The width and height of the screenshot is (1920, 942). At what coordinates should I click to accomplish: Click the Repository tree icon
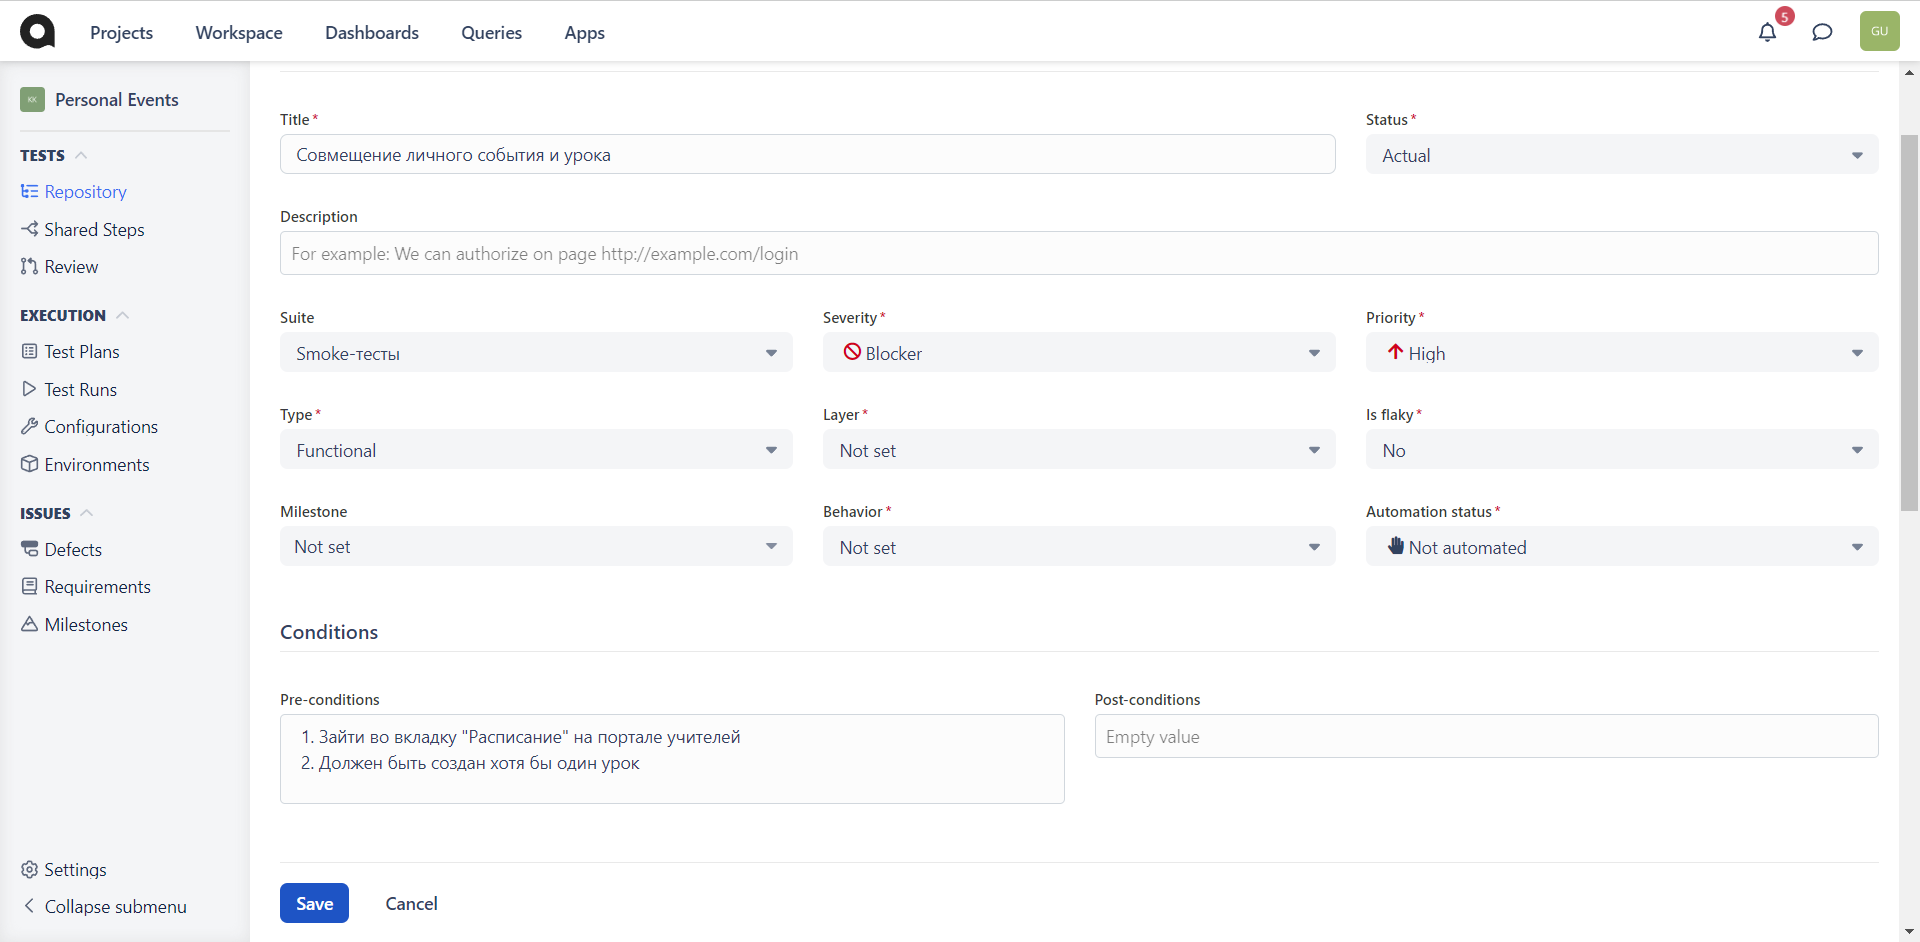[x=29, y=191]
